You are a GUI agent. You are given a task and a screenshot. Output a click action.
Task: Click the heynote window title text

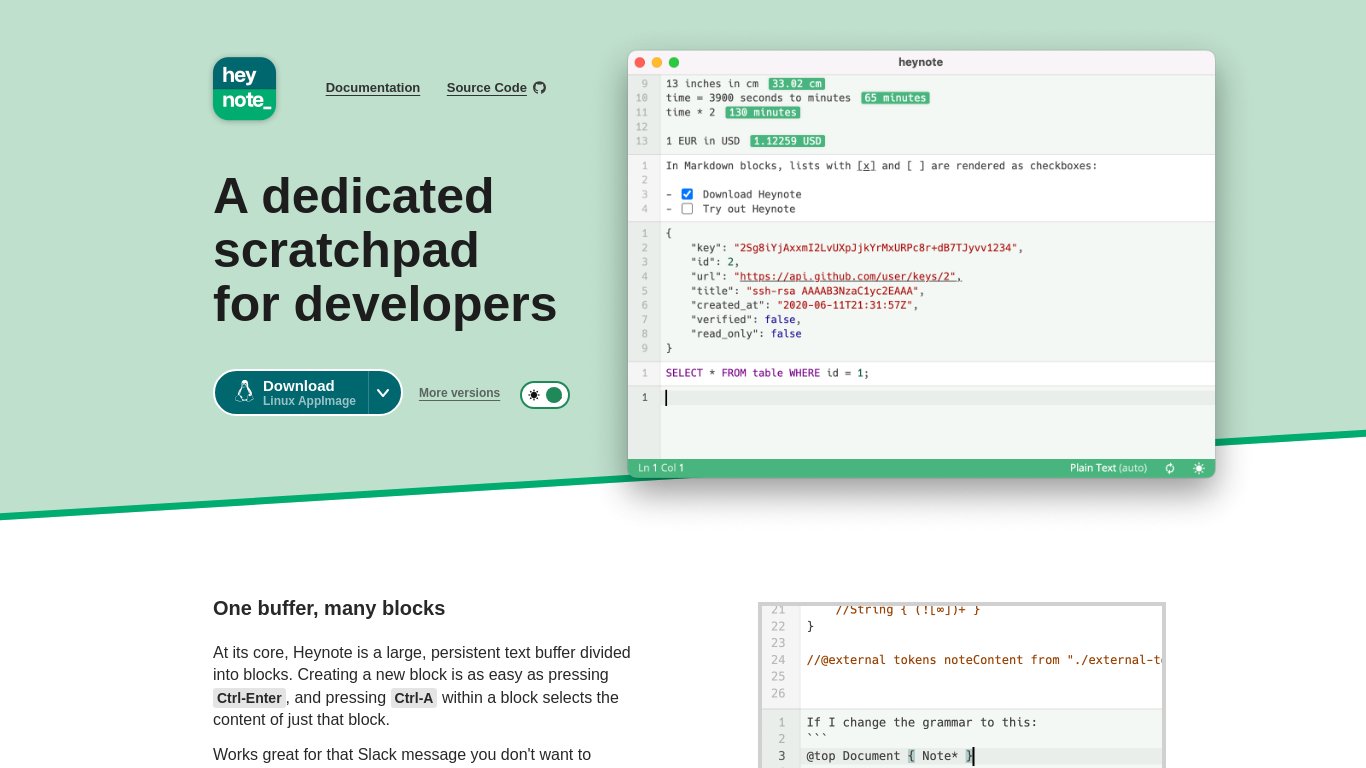920,62
